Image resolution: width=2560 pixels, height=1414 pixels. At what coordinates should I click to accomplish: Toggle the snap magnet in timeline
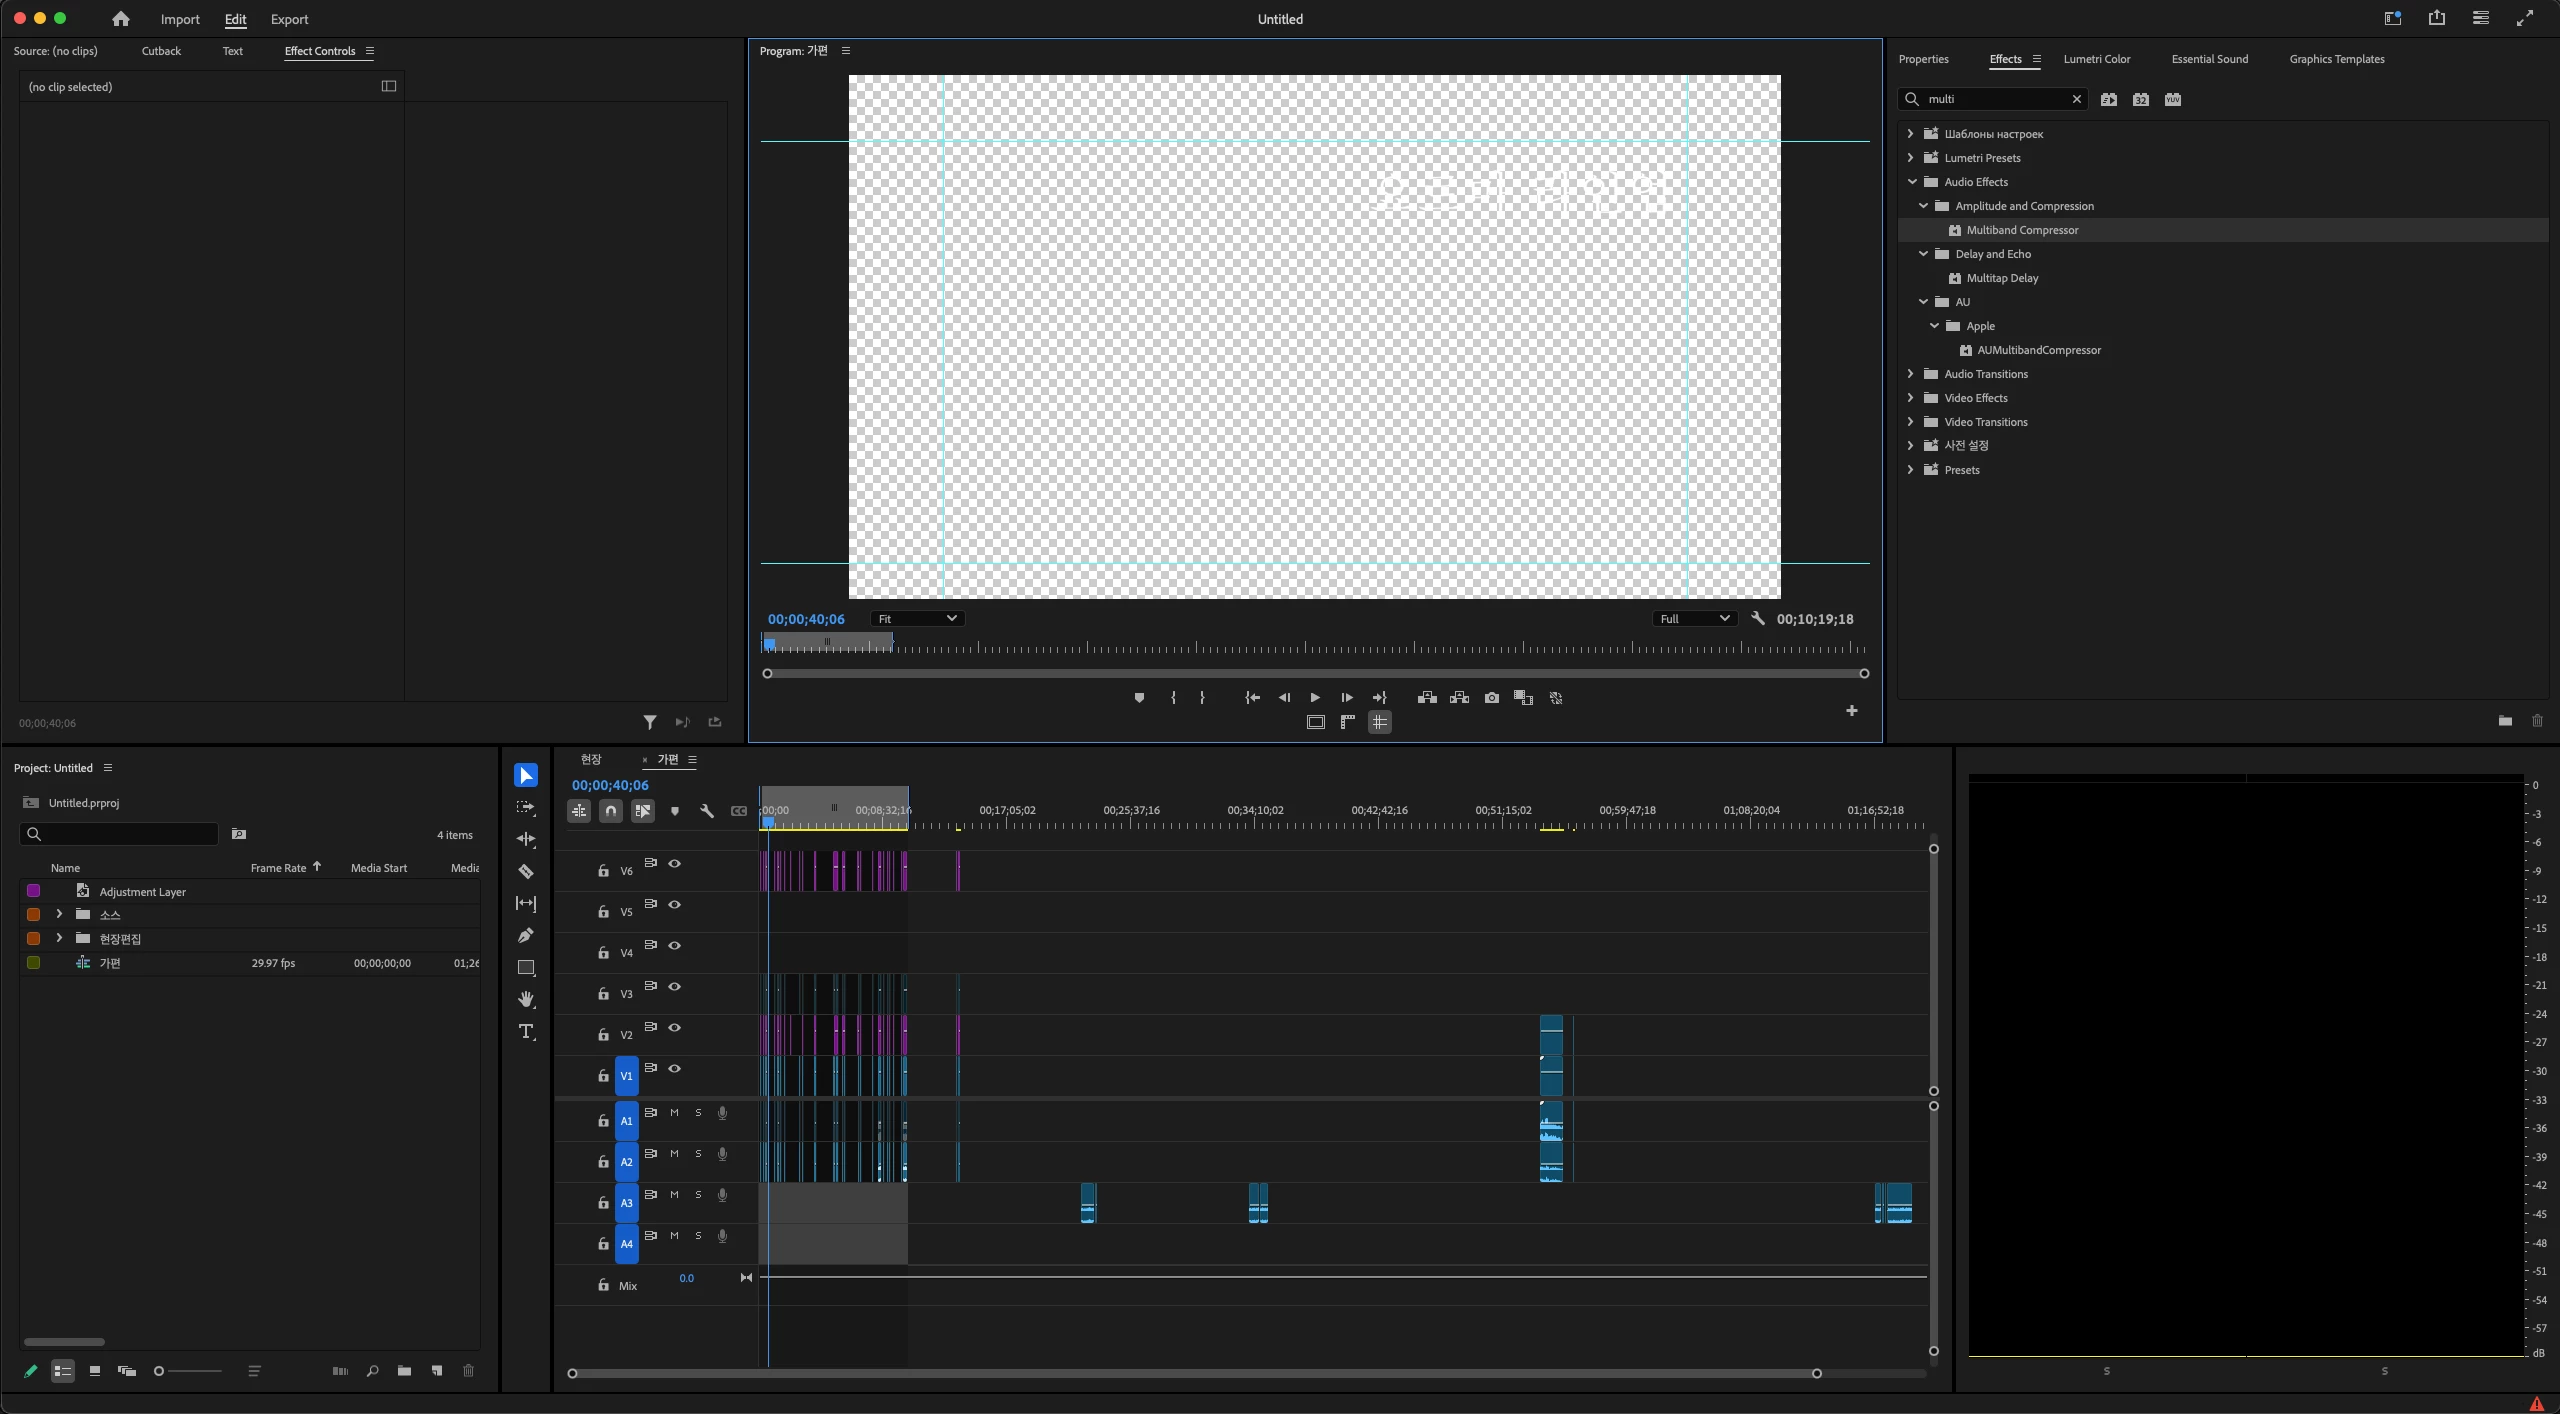(x=610, y=811)
